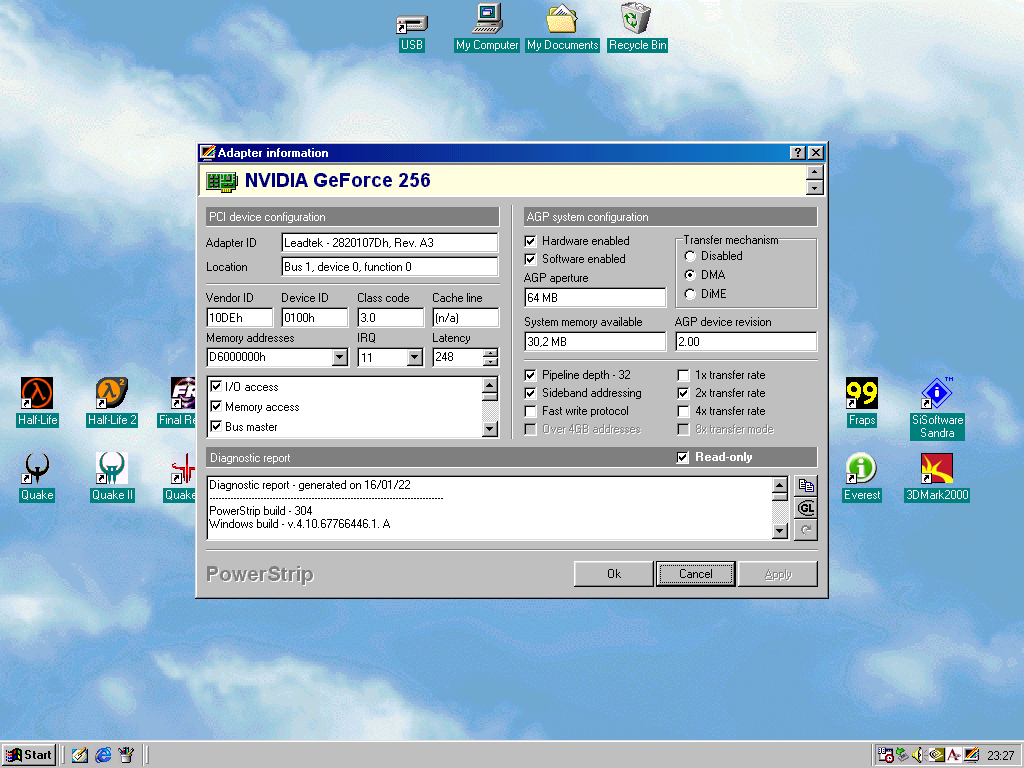Uncheck Sideband addressing

point(531,393)
